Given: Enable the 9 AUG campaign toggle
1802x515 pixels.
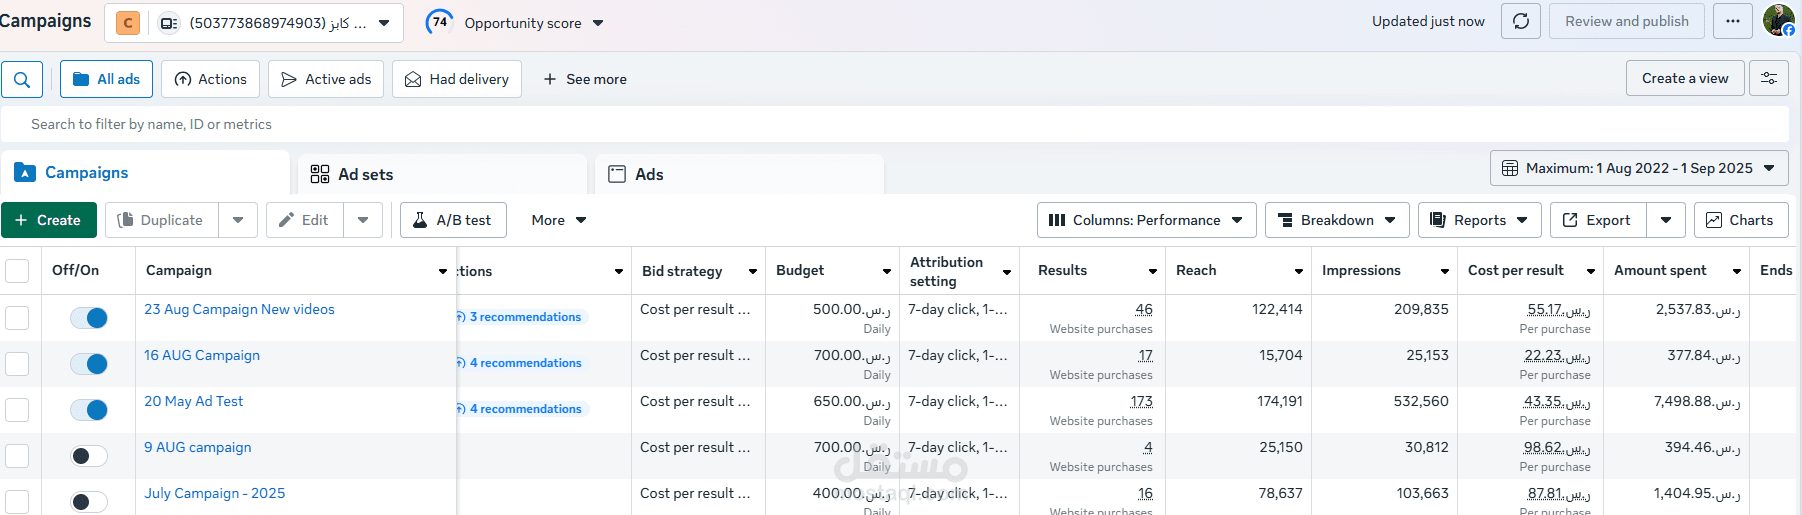Looking at the screenshot, I should click(x=89, y=456).
